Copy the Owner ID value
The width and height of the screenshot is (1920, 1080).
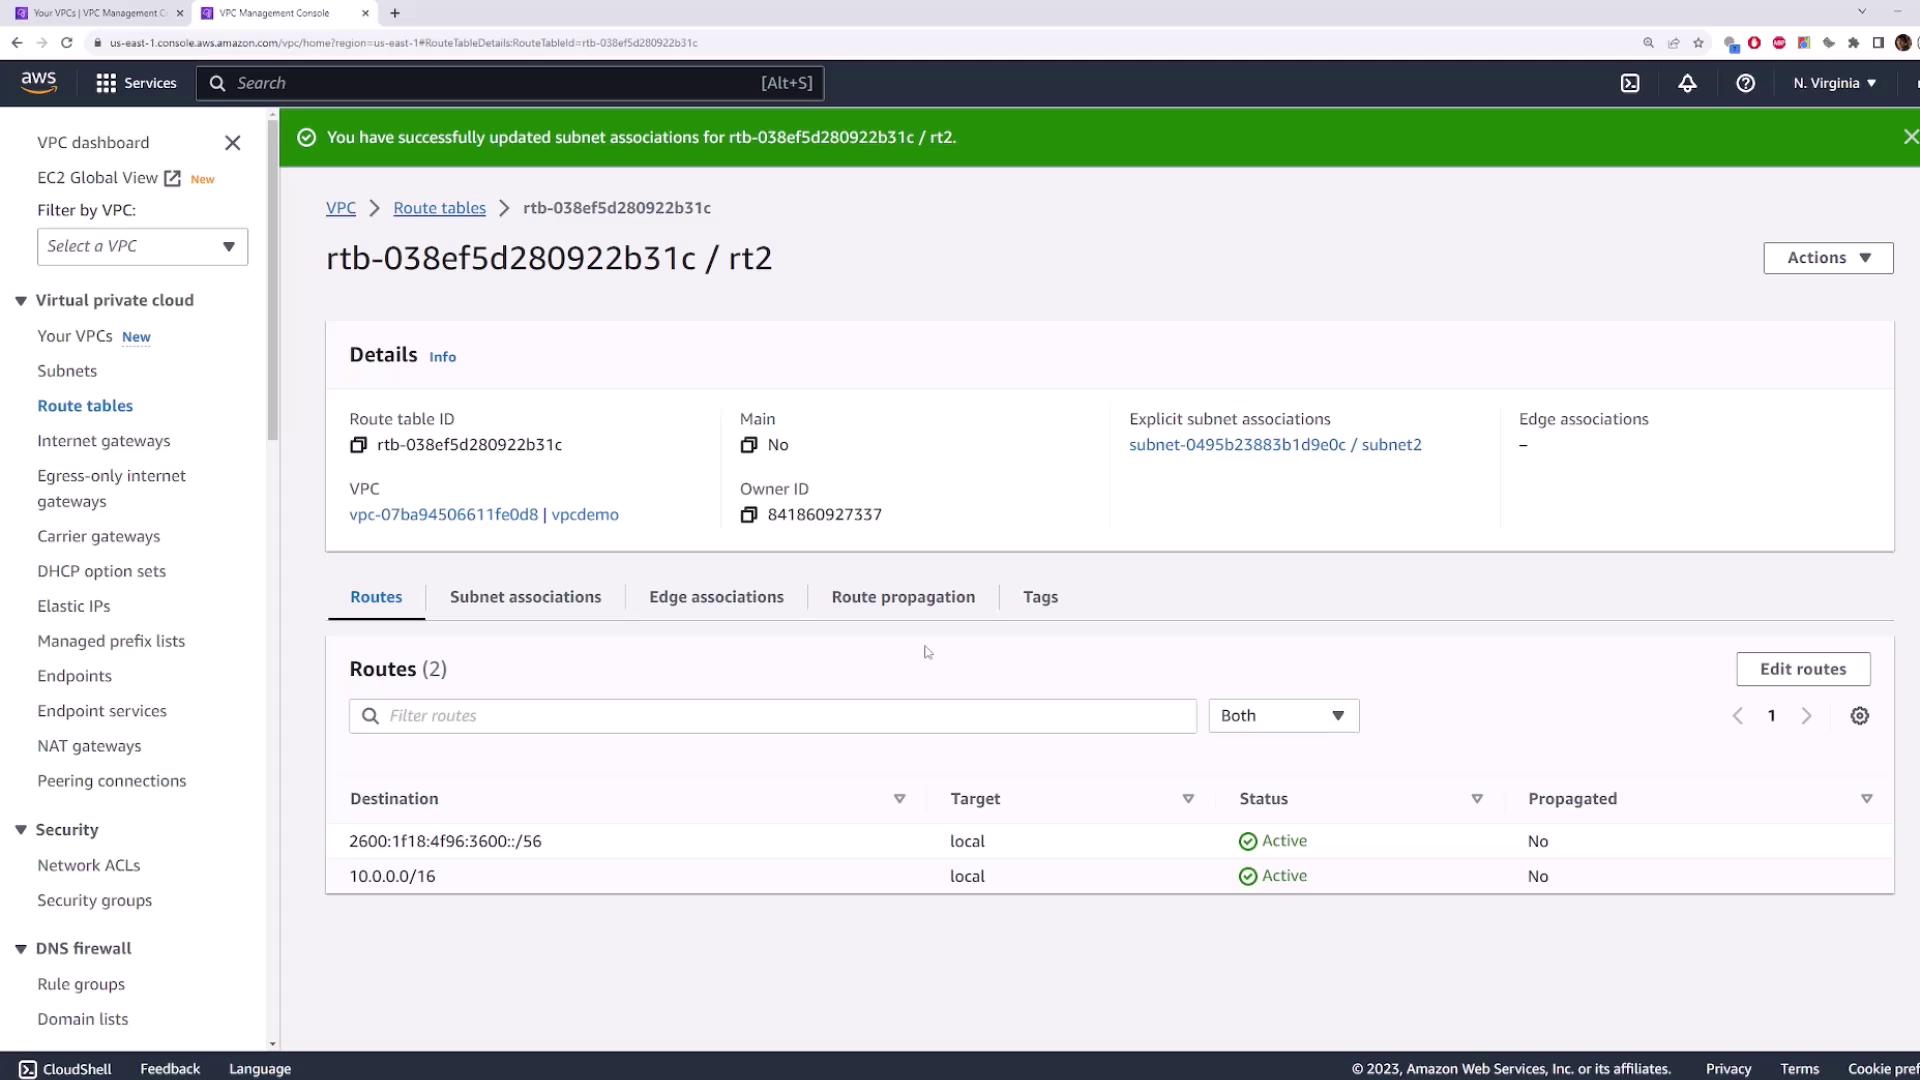(x=748, y=515)
